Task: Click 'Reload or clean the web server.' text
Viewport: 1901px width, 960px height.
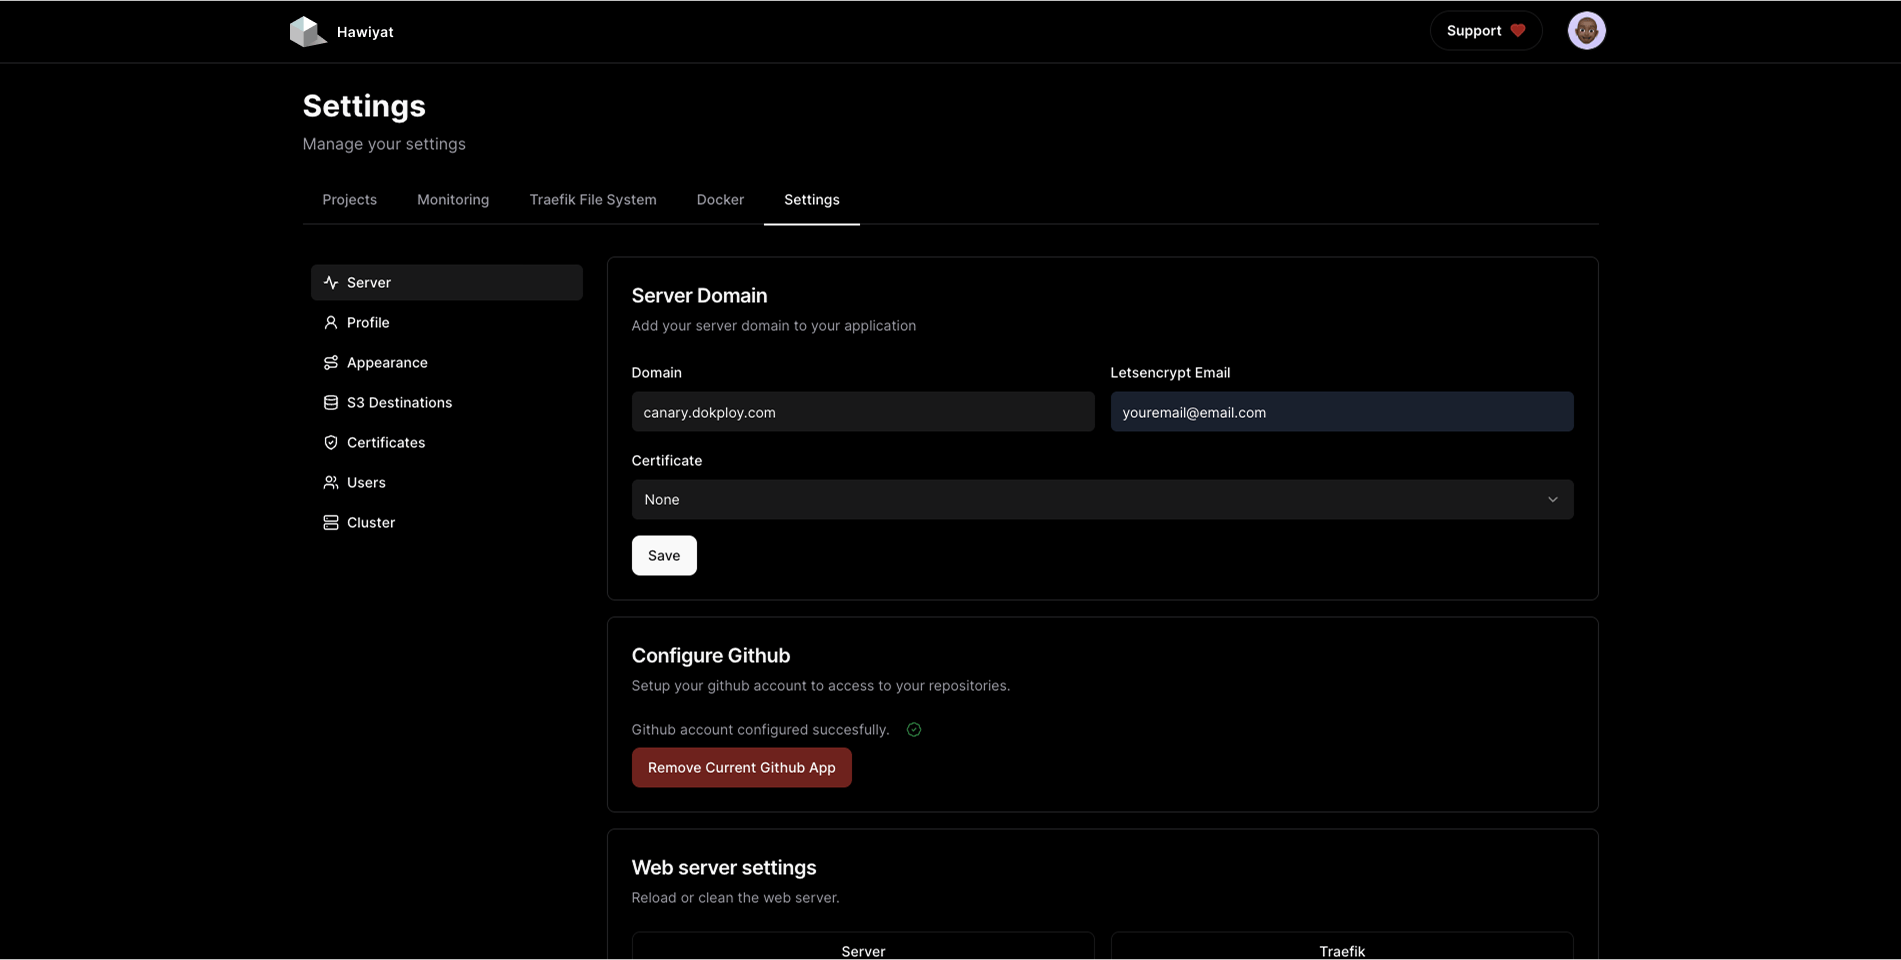Action: (735, 898)
